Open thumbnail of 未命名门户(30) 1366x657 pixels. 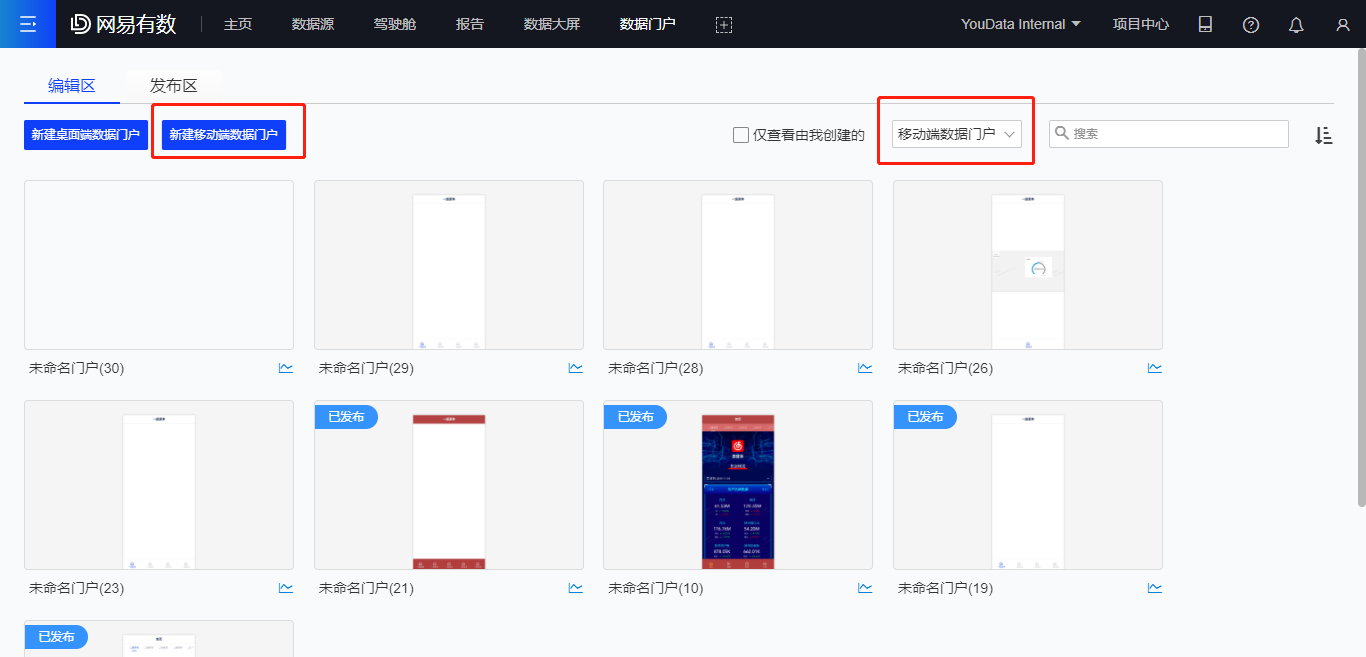pos(159,265)
